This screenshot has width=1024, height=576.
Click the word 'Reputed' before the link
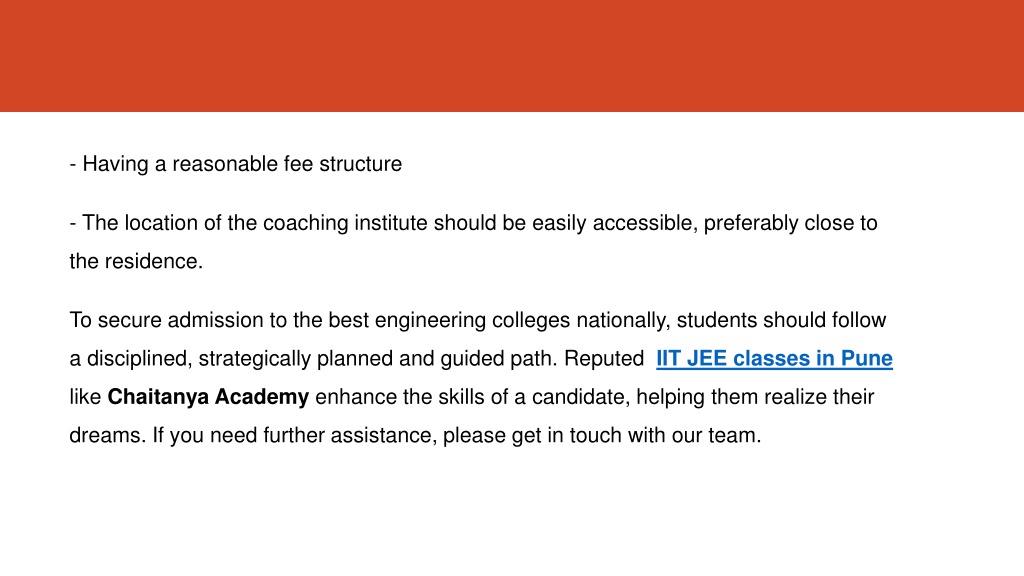[604, 359]
